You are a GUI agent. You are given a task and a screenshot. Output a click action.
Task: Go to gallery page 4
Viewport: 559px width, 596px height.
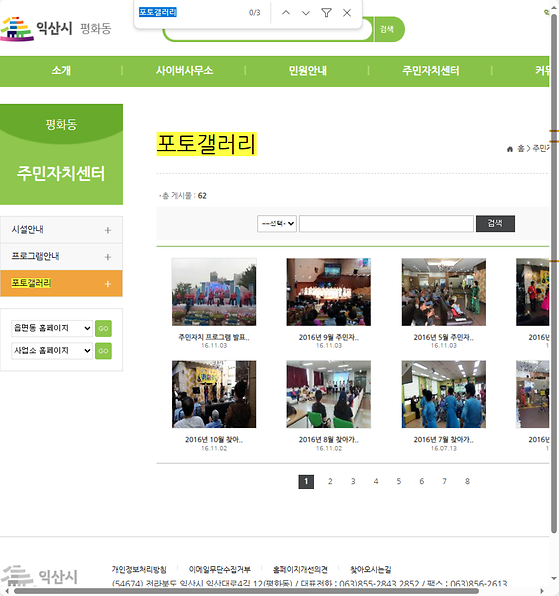click(x=376, y=481)
